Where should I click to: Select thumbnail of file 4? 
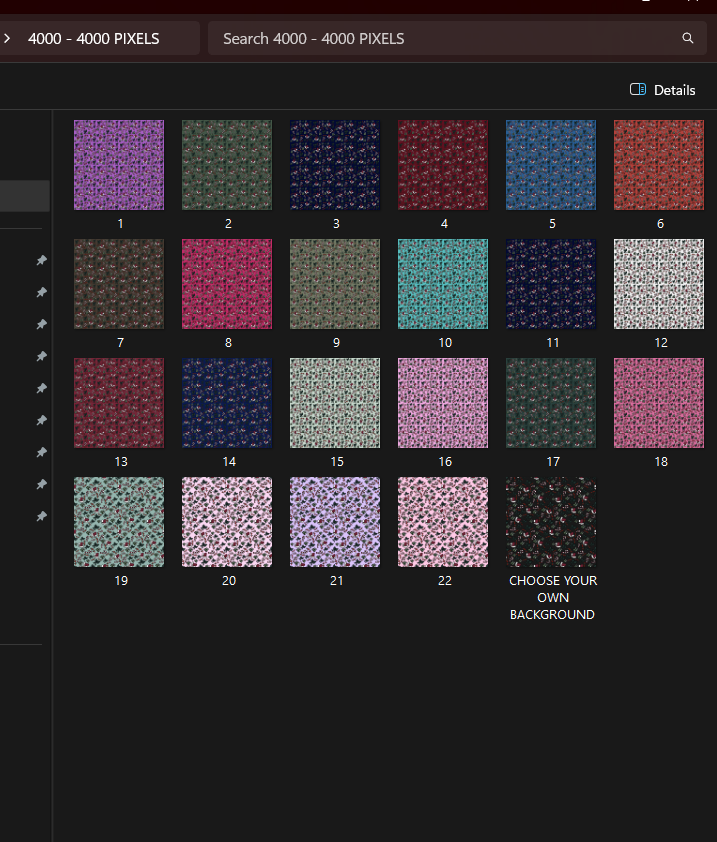443,165
